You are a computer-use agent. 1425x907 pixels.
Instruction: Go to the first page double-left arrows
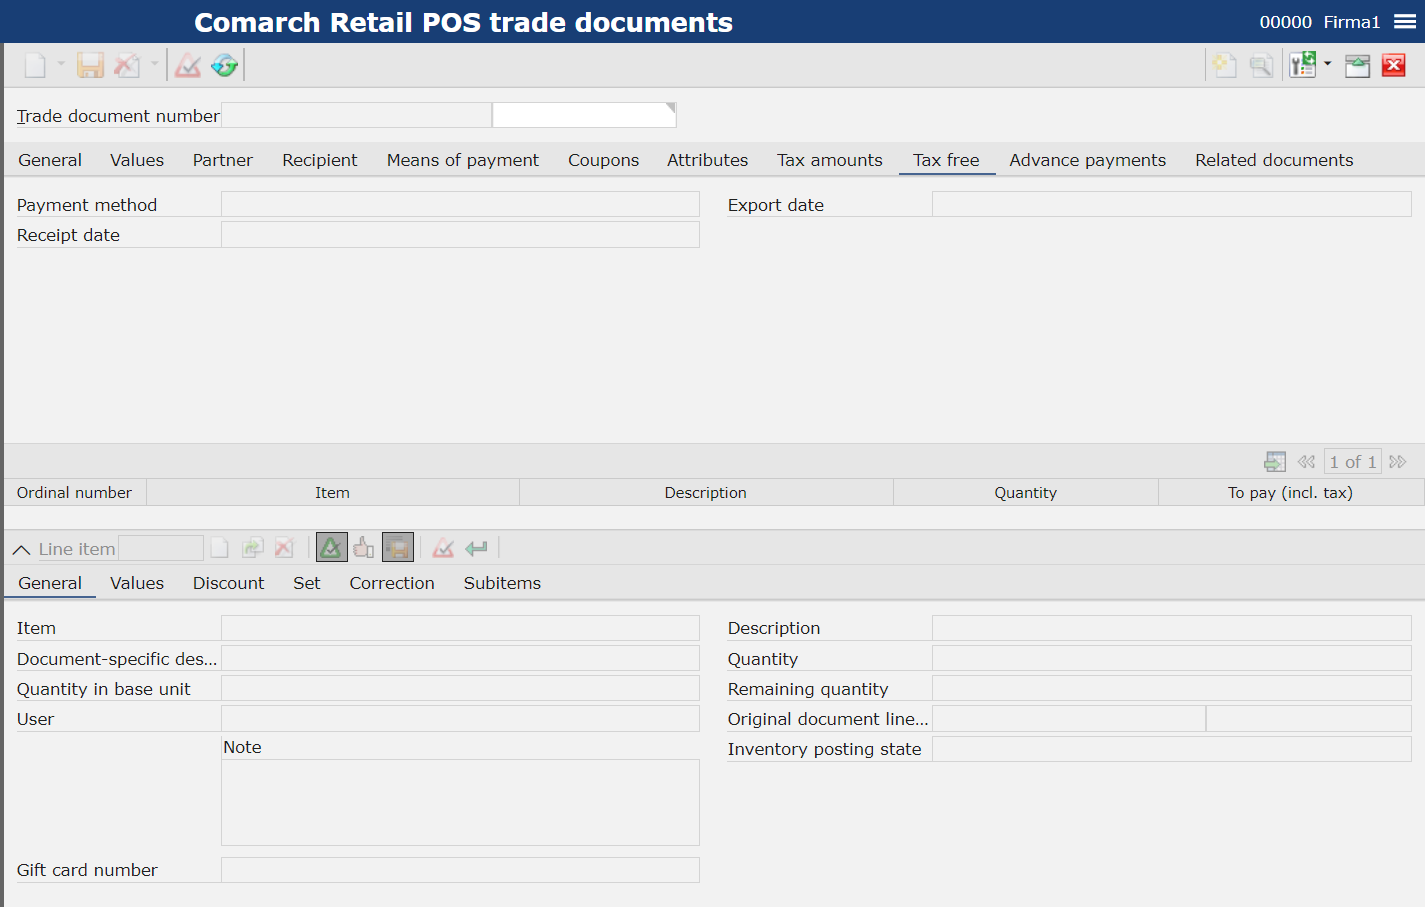(x=1306, y=461)
